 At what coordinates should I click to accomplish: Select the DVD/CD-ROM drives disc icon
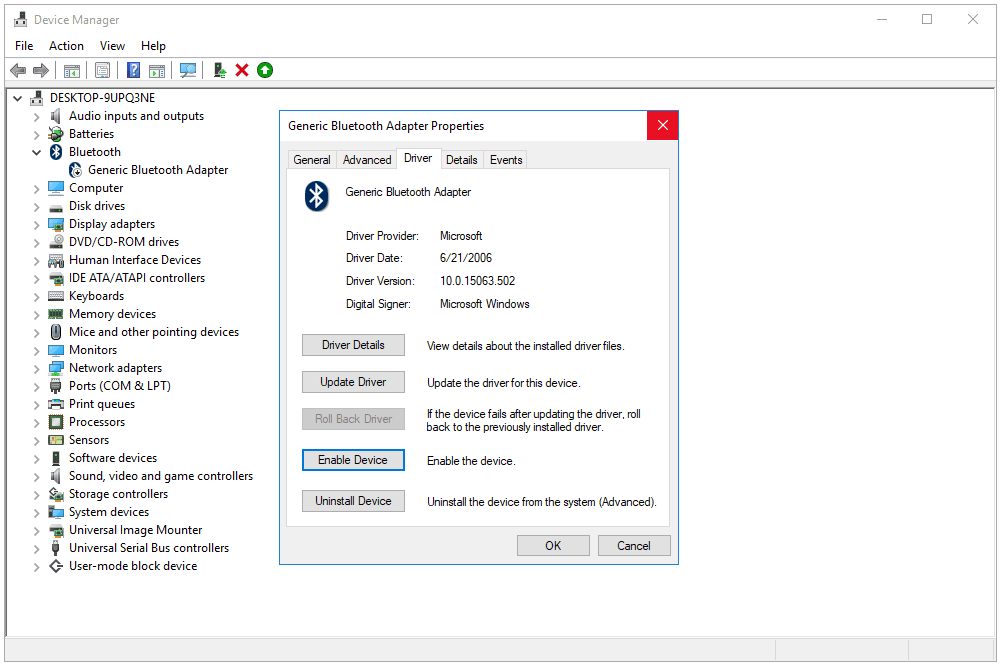coord(56,242)
